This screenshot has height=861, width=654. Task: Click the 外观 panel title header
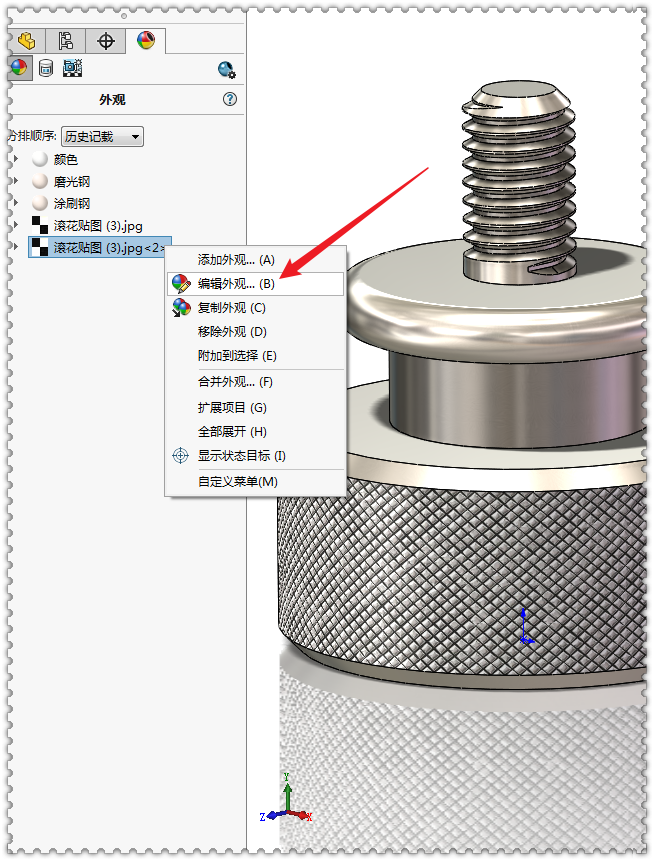point(113,99)
